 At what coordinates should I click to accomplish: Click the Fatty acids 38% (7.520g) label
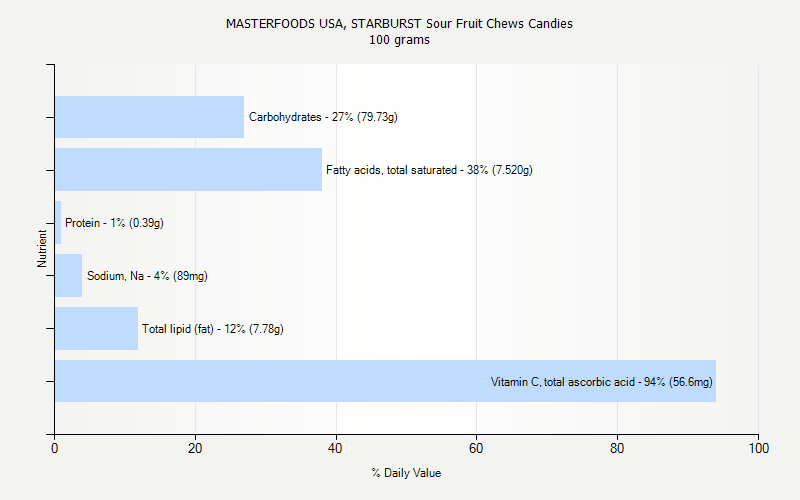click(x=429, y=170)
